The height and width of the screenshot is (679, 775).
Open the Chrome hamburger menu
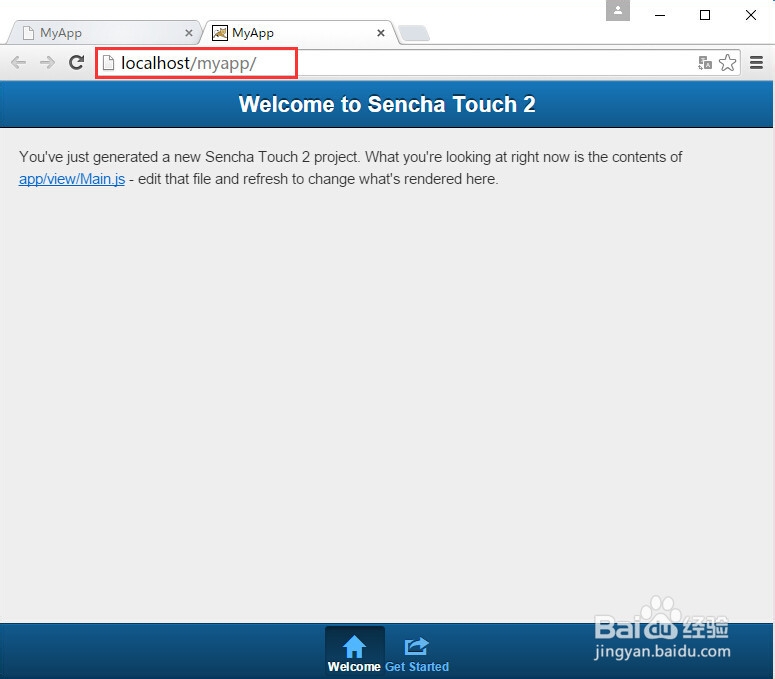pyautogui.click(x=756, y=62)
